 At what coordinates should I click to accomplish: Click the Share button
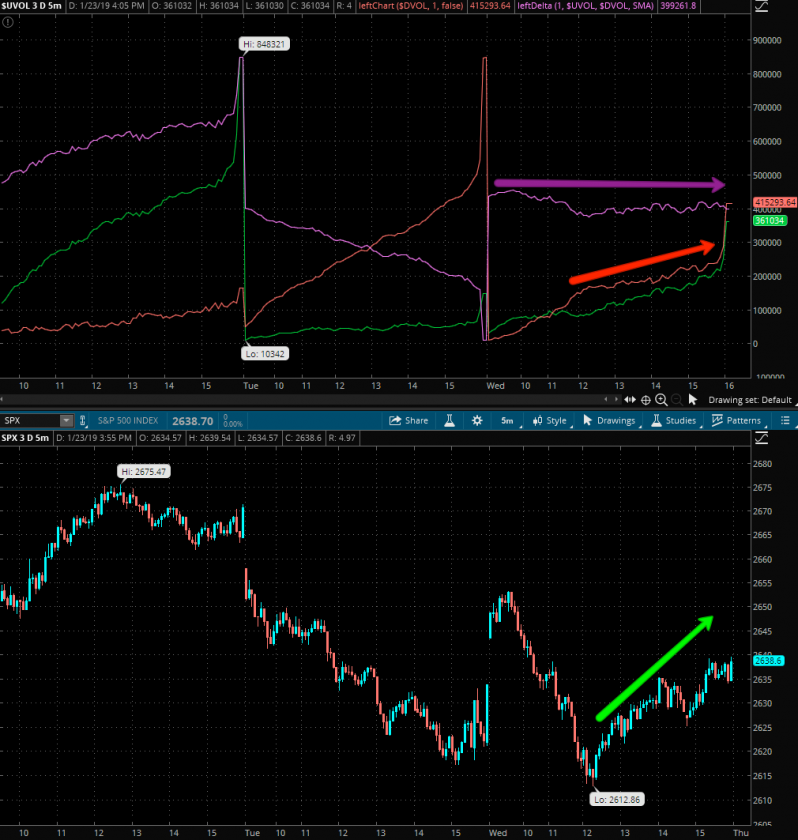click(x=407, y=421)
